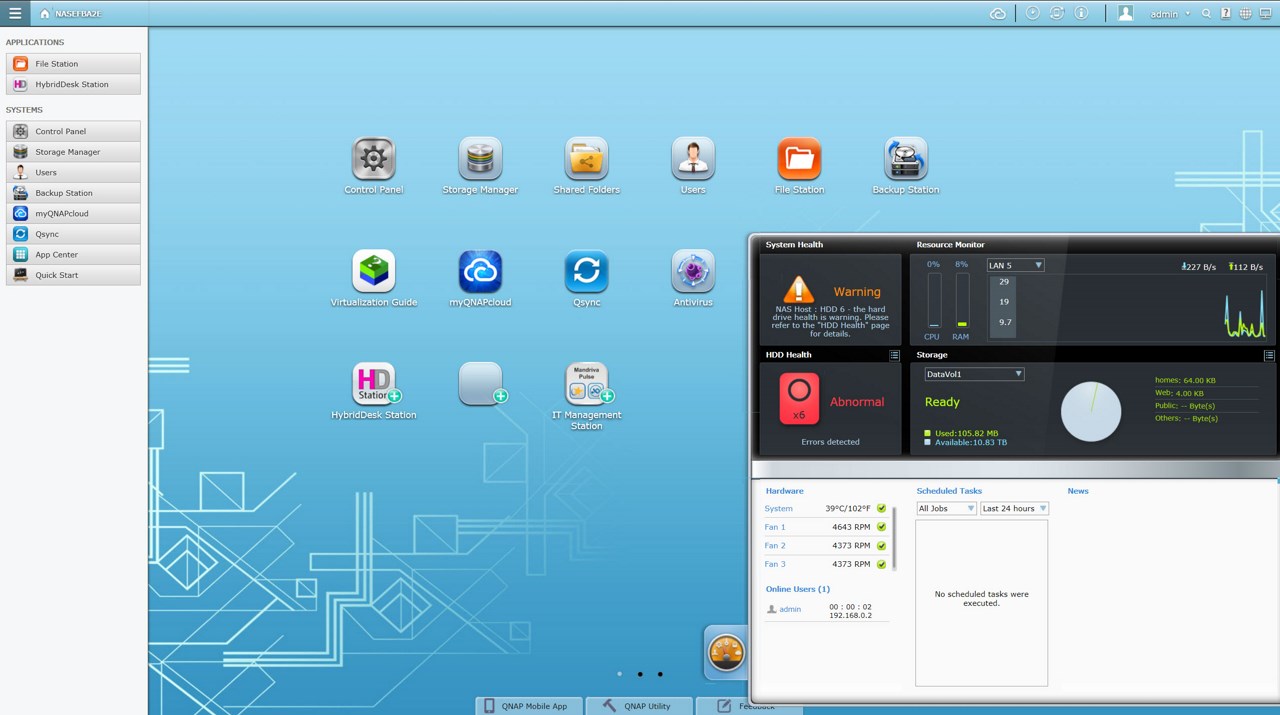This screenshot has height=715, width=1280.
Task: Install HybridDesk Station from desktop icon
Action: 374,391
